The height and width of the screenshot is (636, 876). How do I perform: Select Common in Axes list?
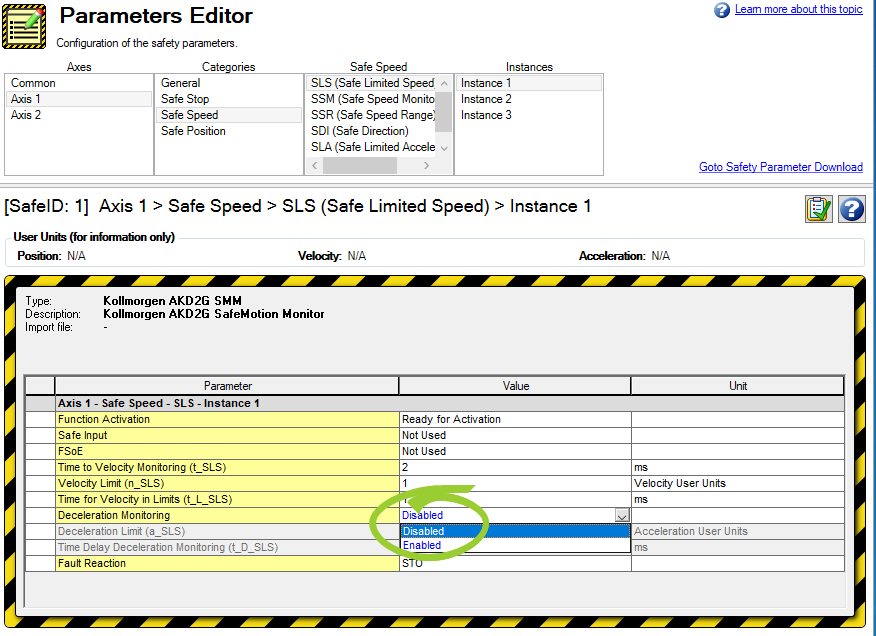tap(79, 83)
